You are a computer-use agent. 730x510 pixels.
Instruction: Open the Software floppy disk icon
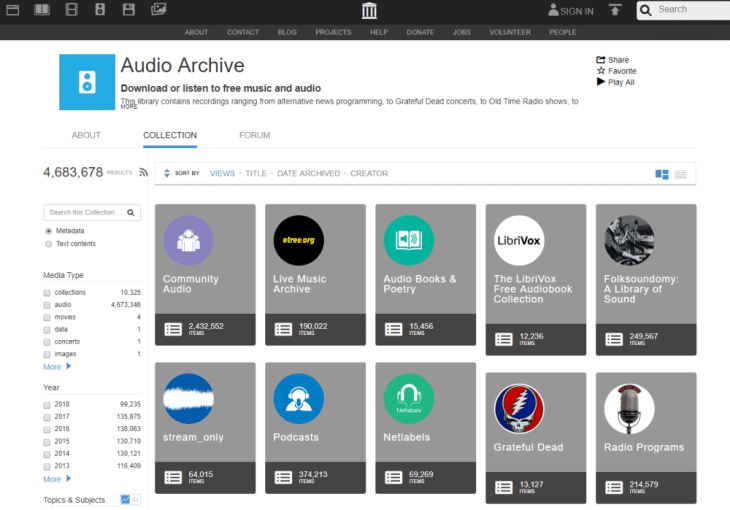(129, 9)
